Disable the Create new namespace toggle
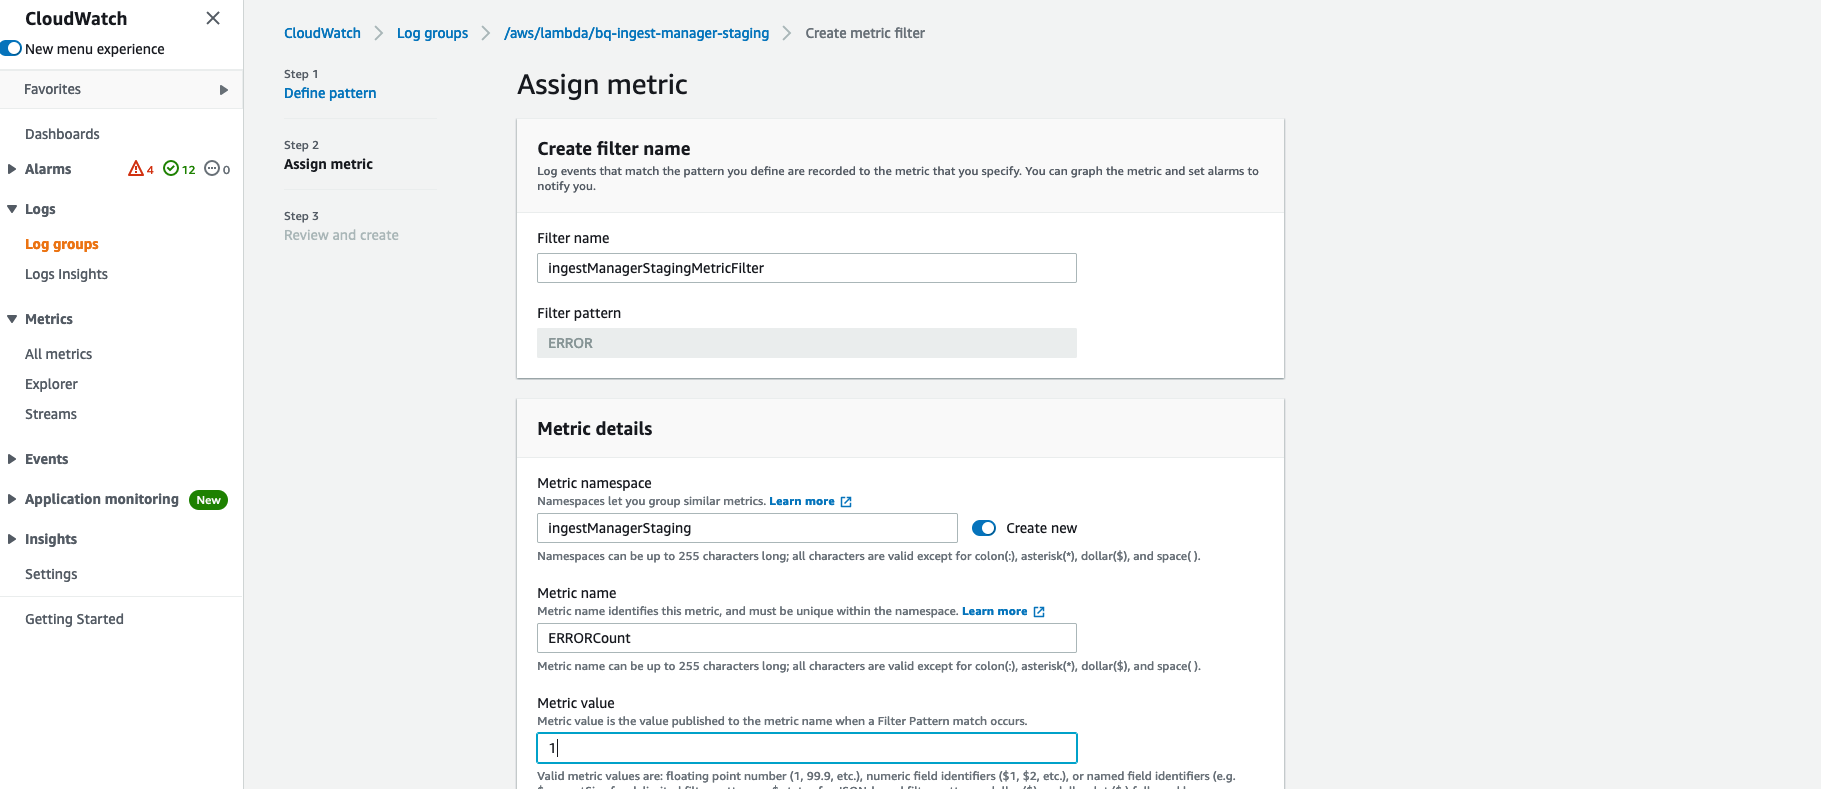Viewport: 1821px width, 789px height. [984, 528]
